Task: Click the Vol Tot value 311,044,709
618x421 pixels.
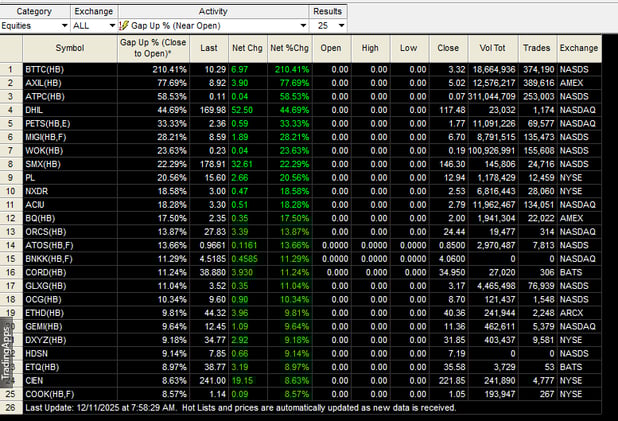Action: 491,97
